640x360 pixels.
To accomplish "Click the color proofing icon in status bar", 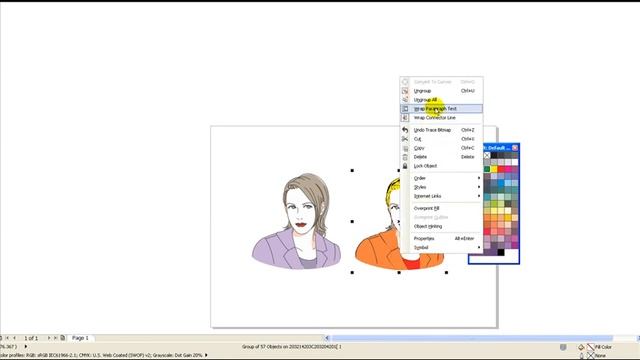I will click(x=563, y=347).
